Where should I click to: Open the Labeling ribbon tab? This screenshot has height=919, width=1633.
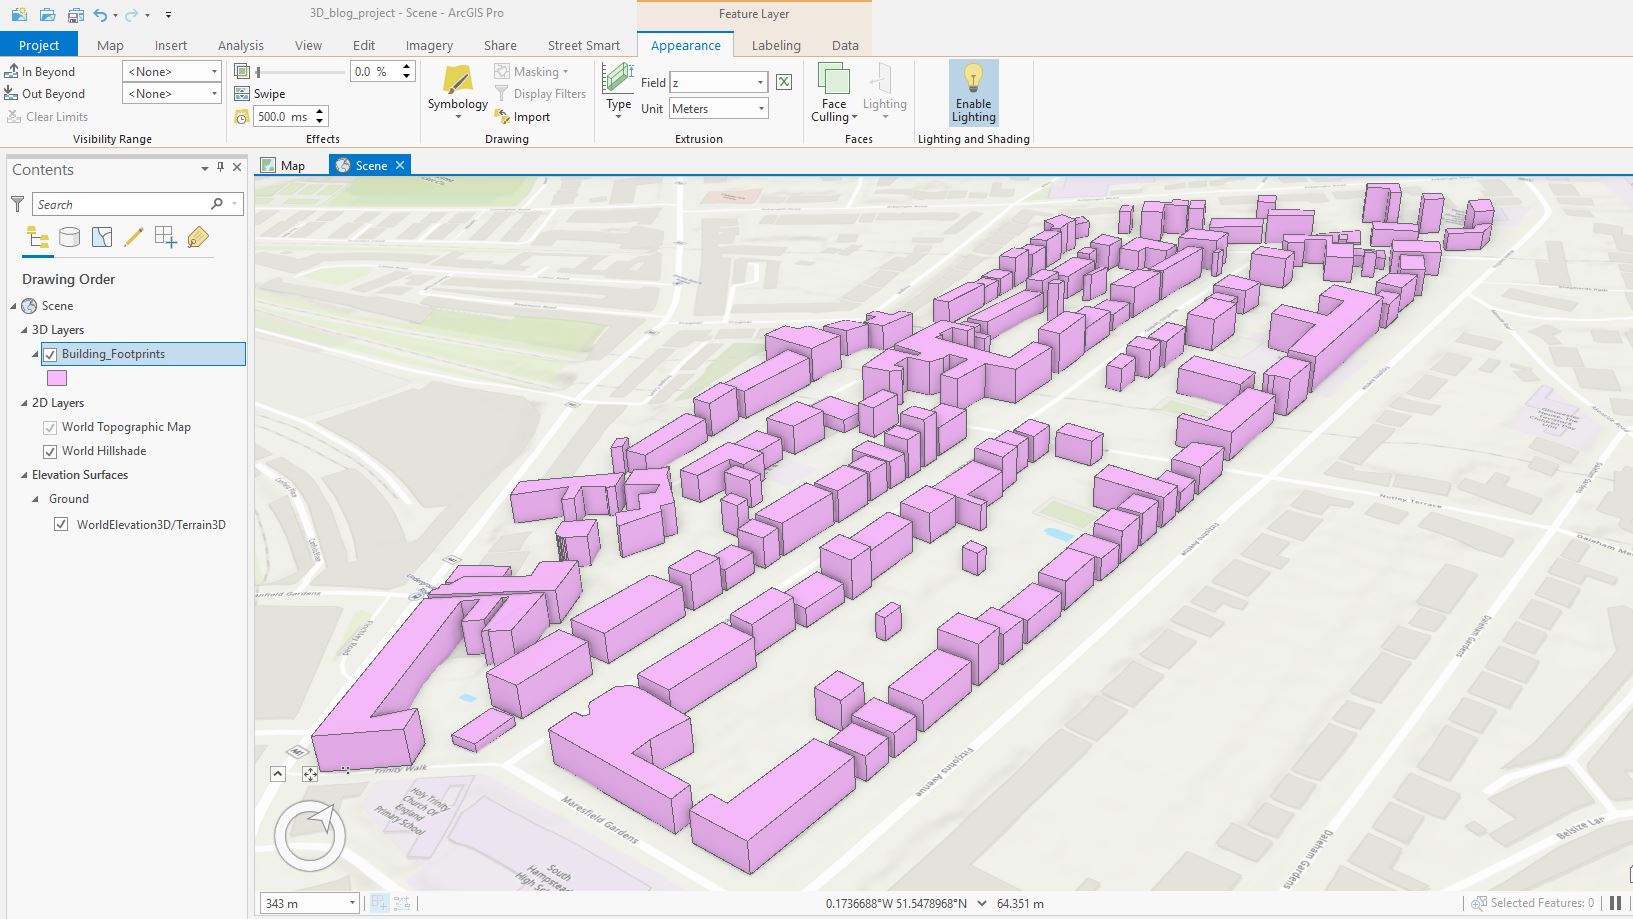(775, 45)
